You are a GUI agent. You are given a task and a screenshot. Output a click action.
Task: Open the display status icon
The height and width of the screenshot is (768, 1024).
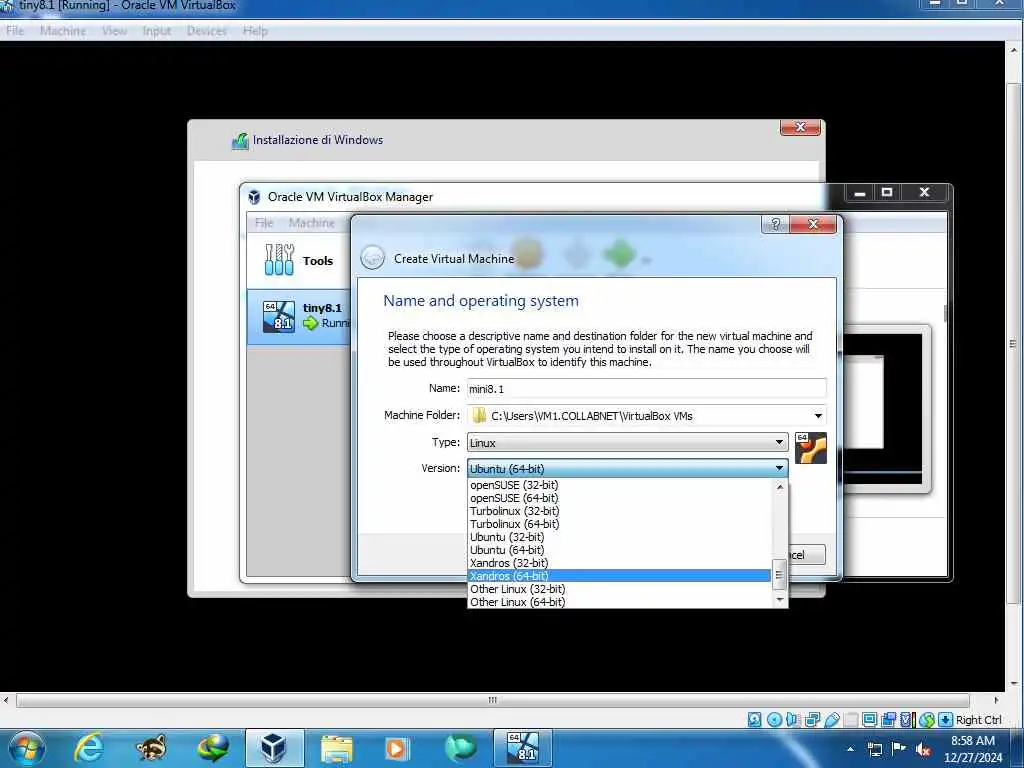pyautogui.click(x=869, y=720)
